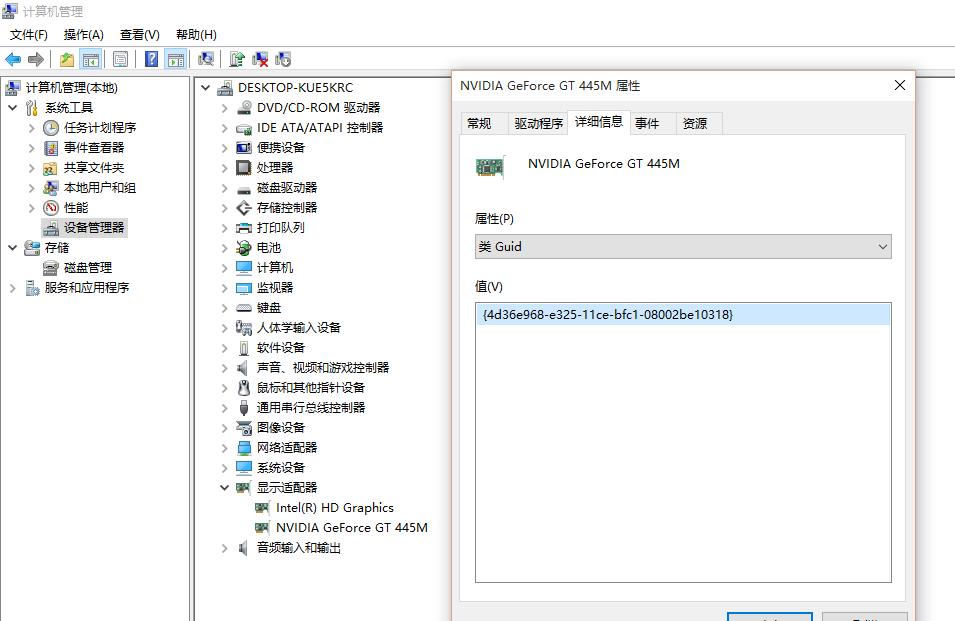Click the Scan for hardware changes icon
This screenshot has width=955, height=621.
coord(206,59)
